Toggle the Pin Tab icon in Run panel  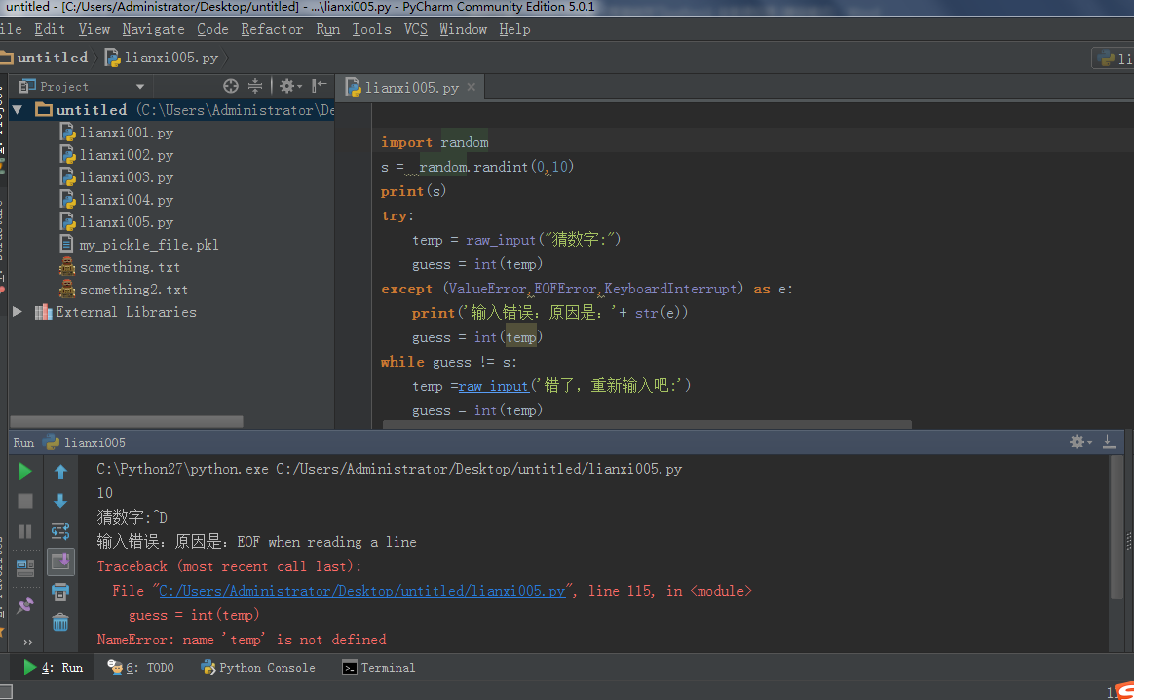coord(25,605)
